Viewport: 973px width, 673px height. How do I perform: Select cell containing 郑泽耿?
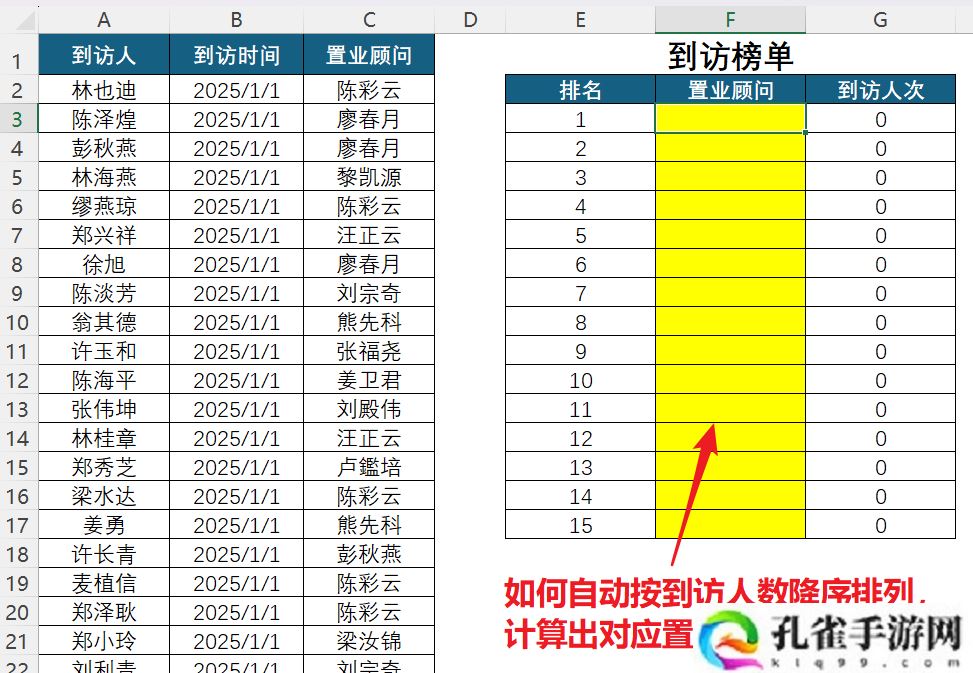104,612
